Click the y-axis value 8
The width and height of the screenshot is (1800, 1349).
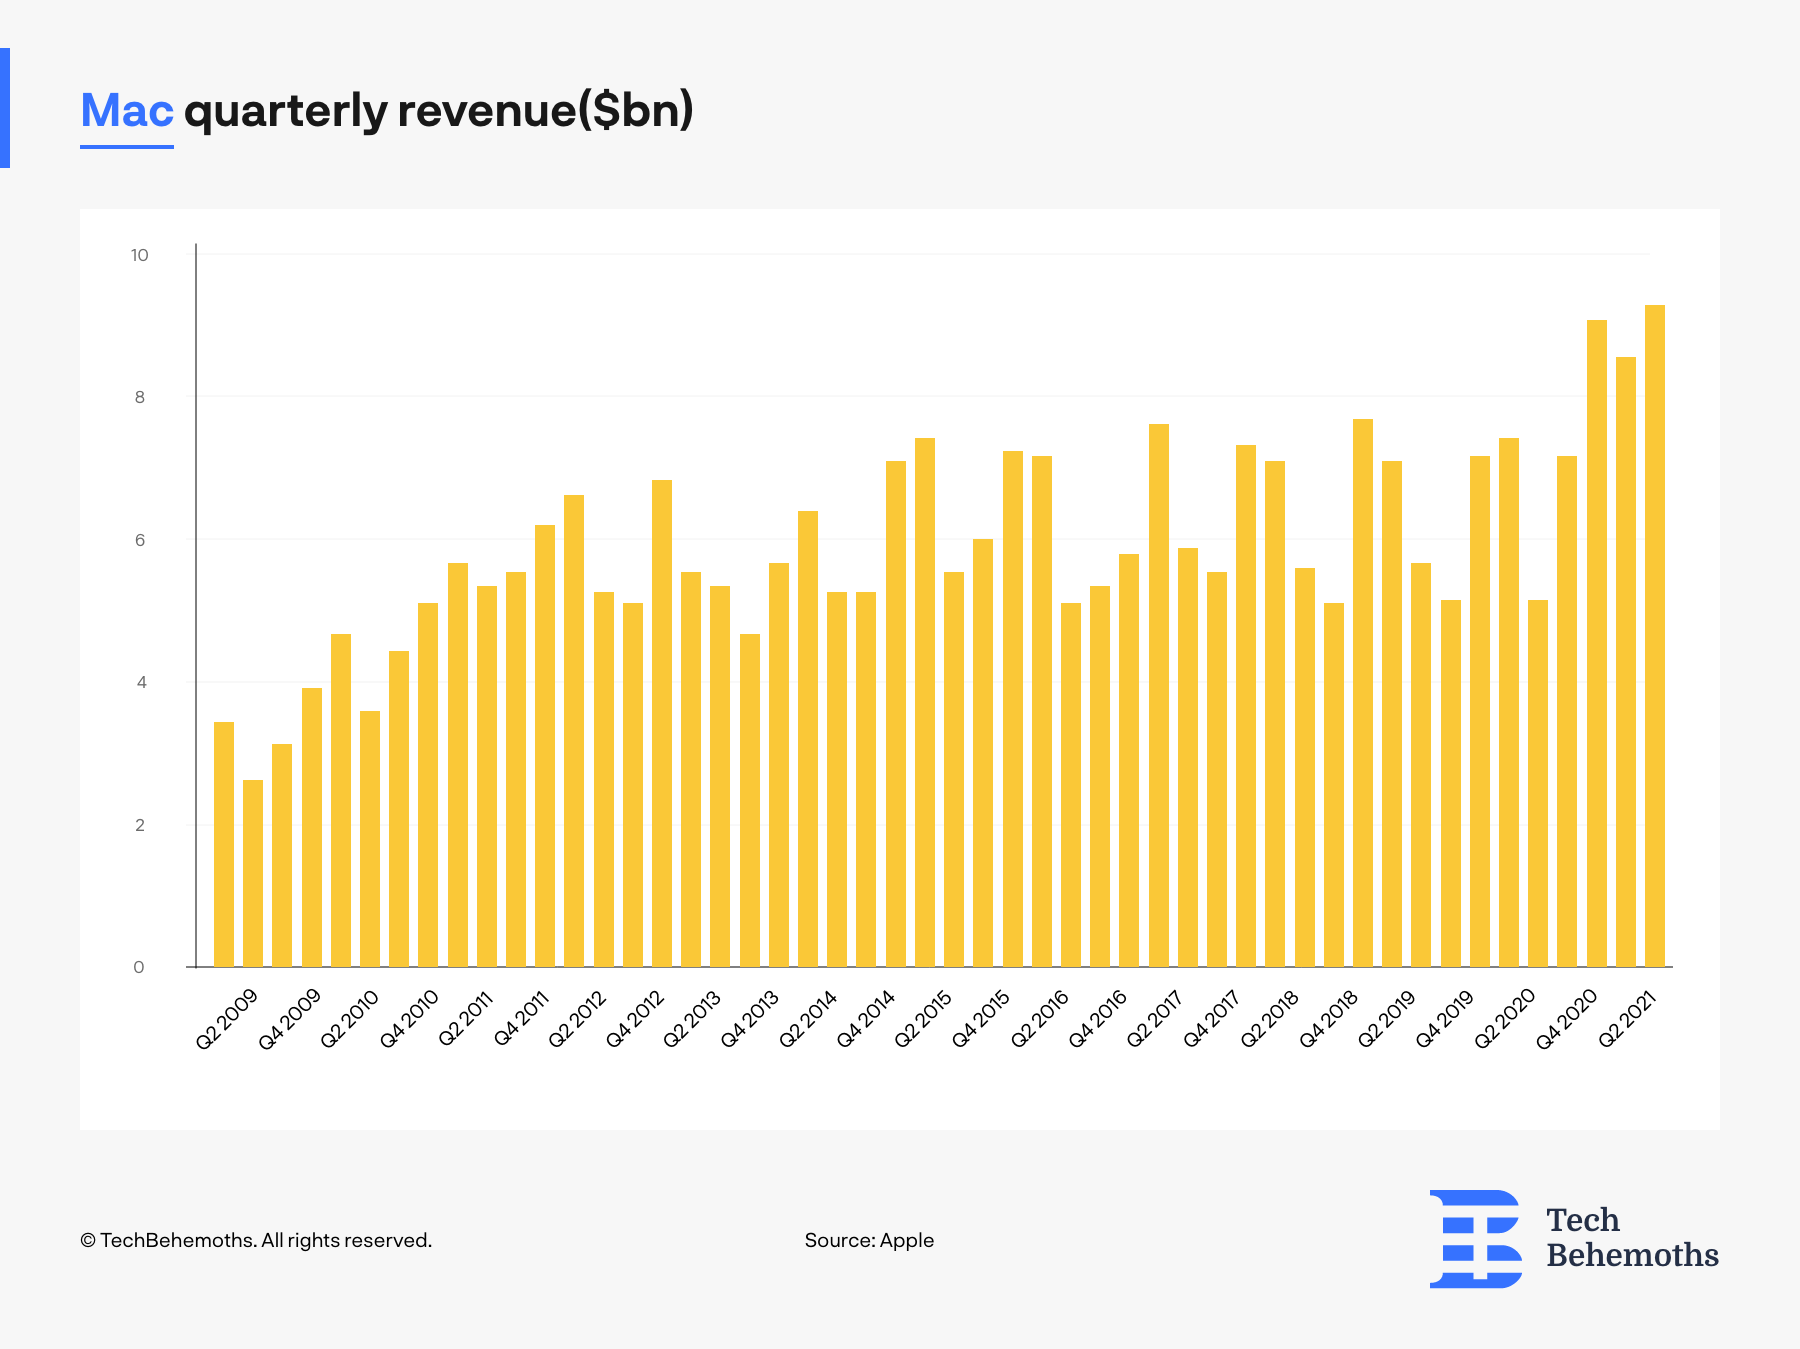[x=140, y=397]
